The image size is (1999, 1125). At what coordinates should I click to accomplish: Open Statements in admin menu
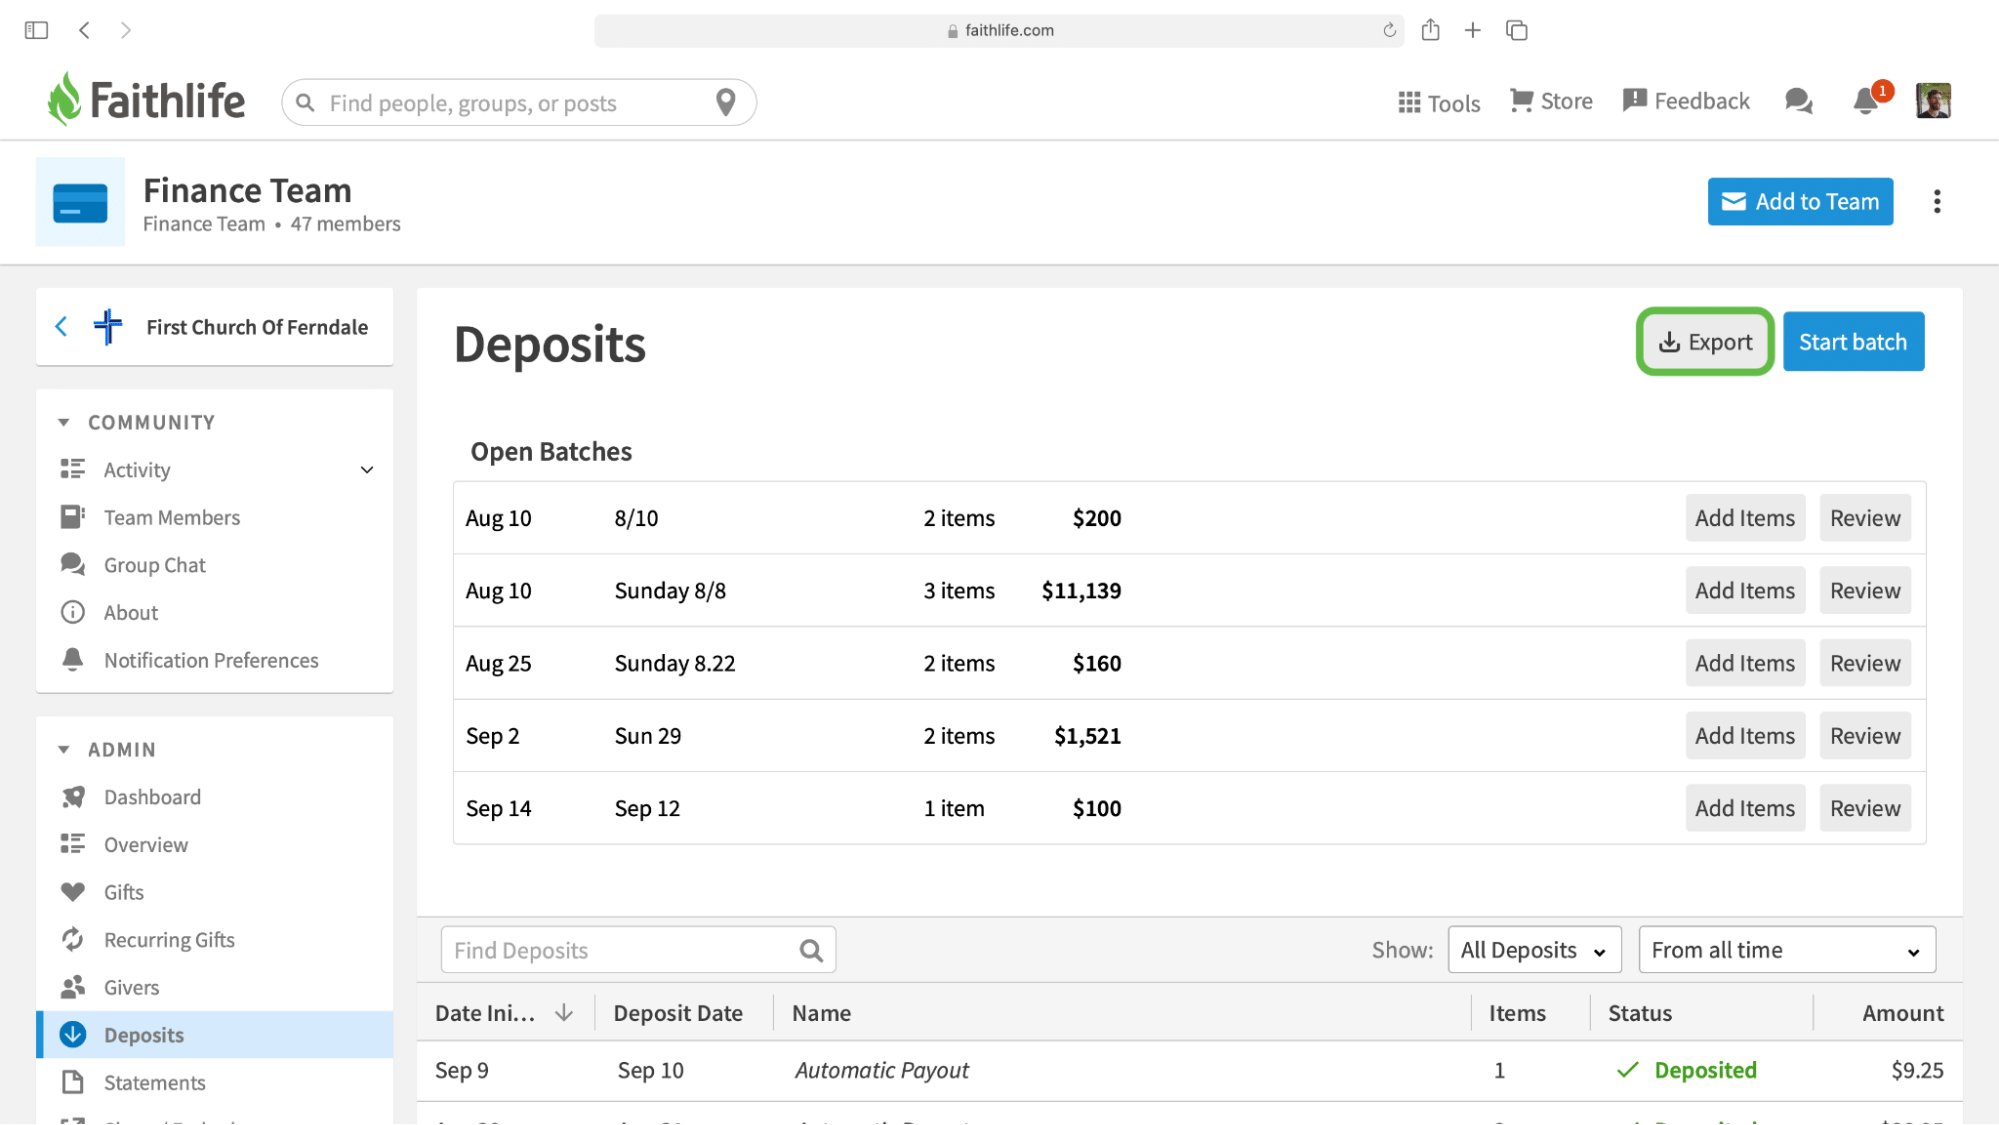pos(154,1083)
